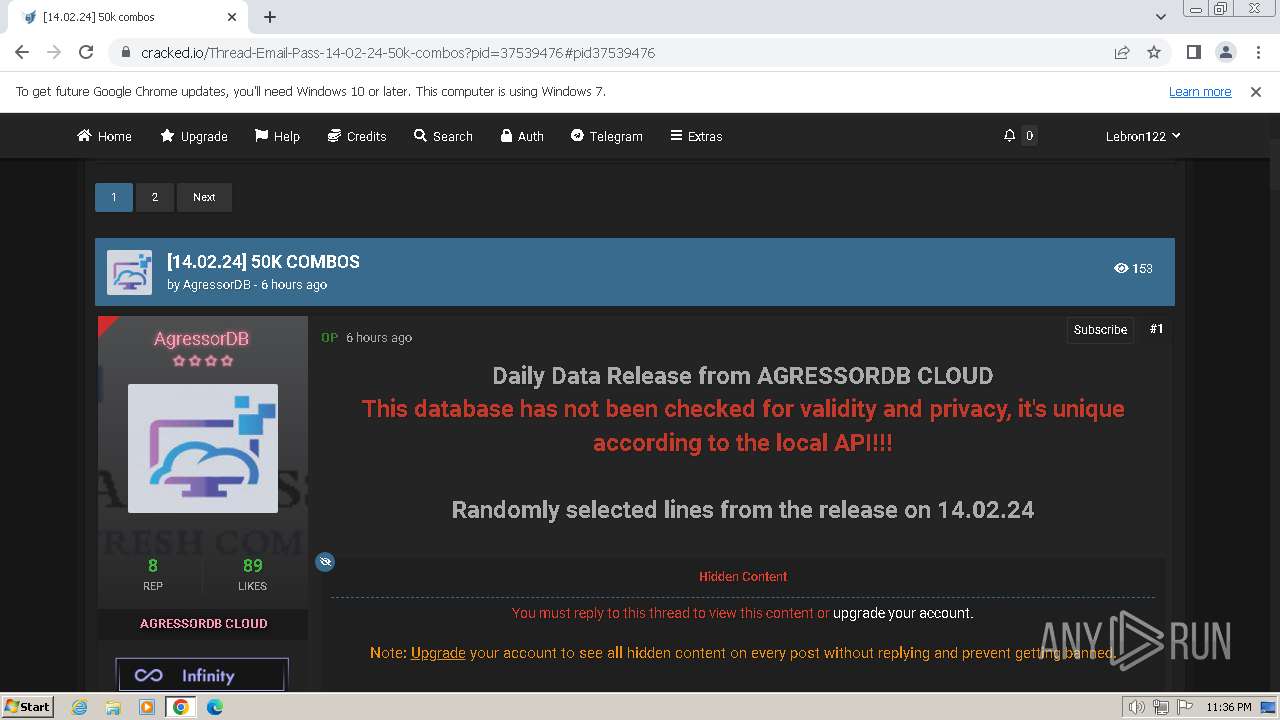This screenshot has width=1280, height=720.
Task: Click the volume speaker tray icon
Action: point(1137,707)
